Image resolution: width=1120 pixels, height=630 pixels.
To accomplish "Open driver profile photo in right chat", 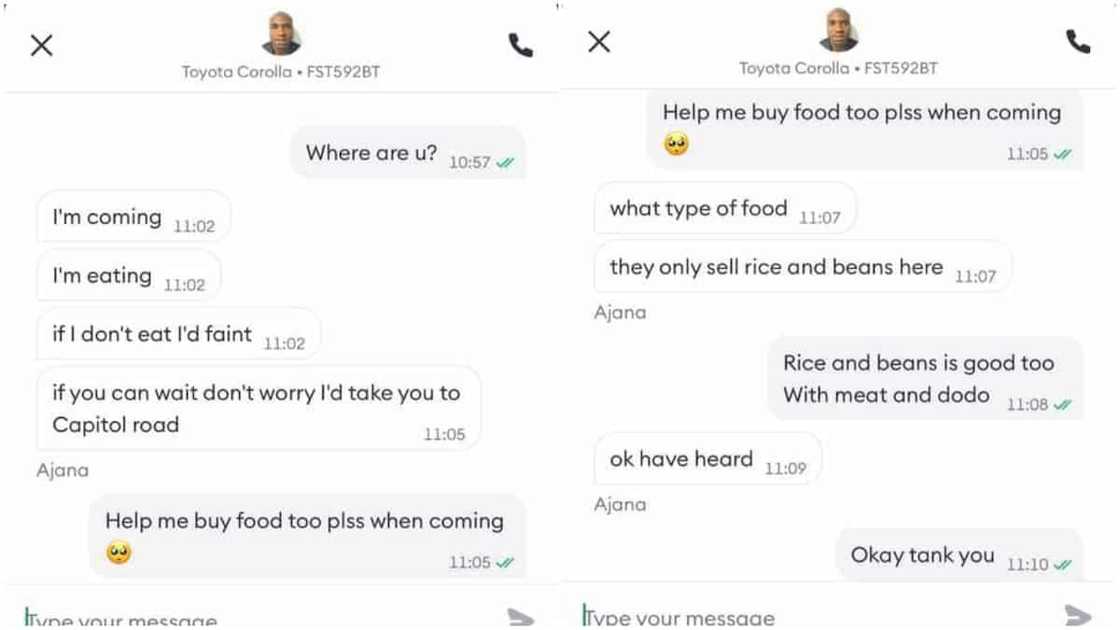I will click(839, 30).
